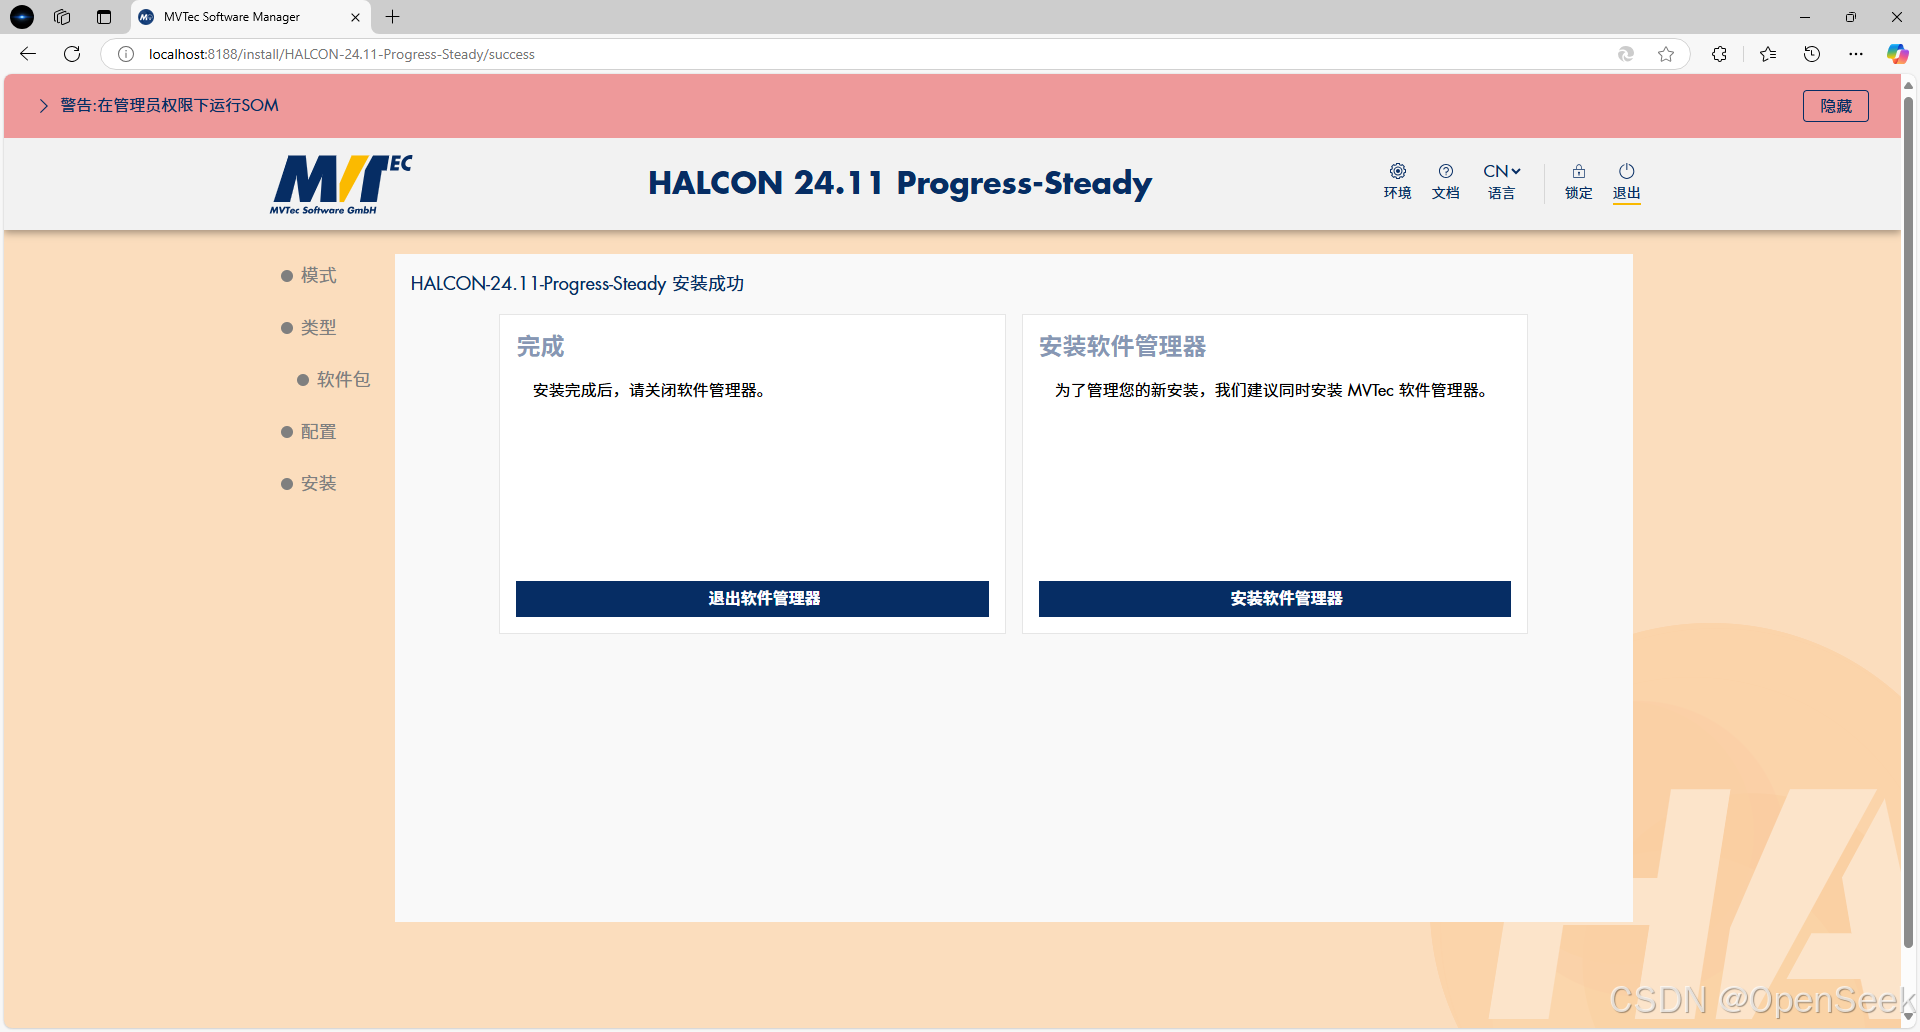Open the 文档 help icon
The height and width of the screenshot is (1032, 1920).
1445,181
